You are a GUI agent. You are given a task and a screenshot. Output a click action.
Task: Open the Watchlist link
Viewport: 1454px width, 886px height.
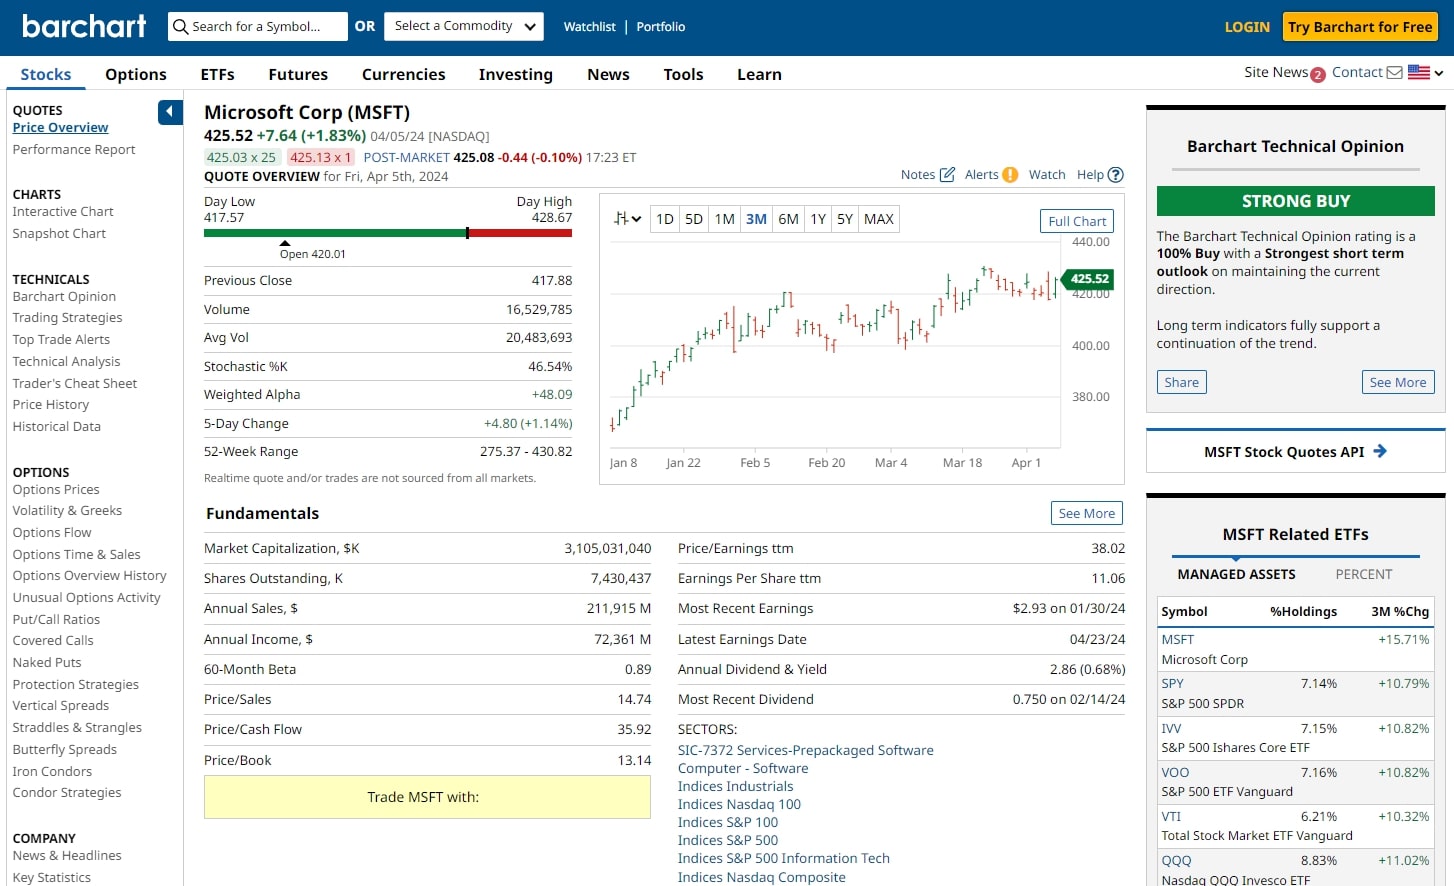pos(590,27)
